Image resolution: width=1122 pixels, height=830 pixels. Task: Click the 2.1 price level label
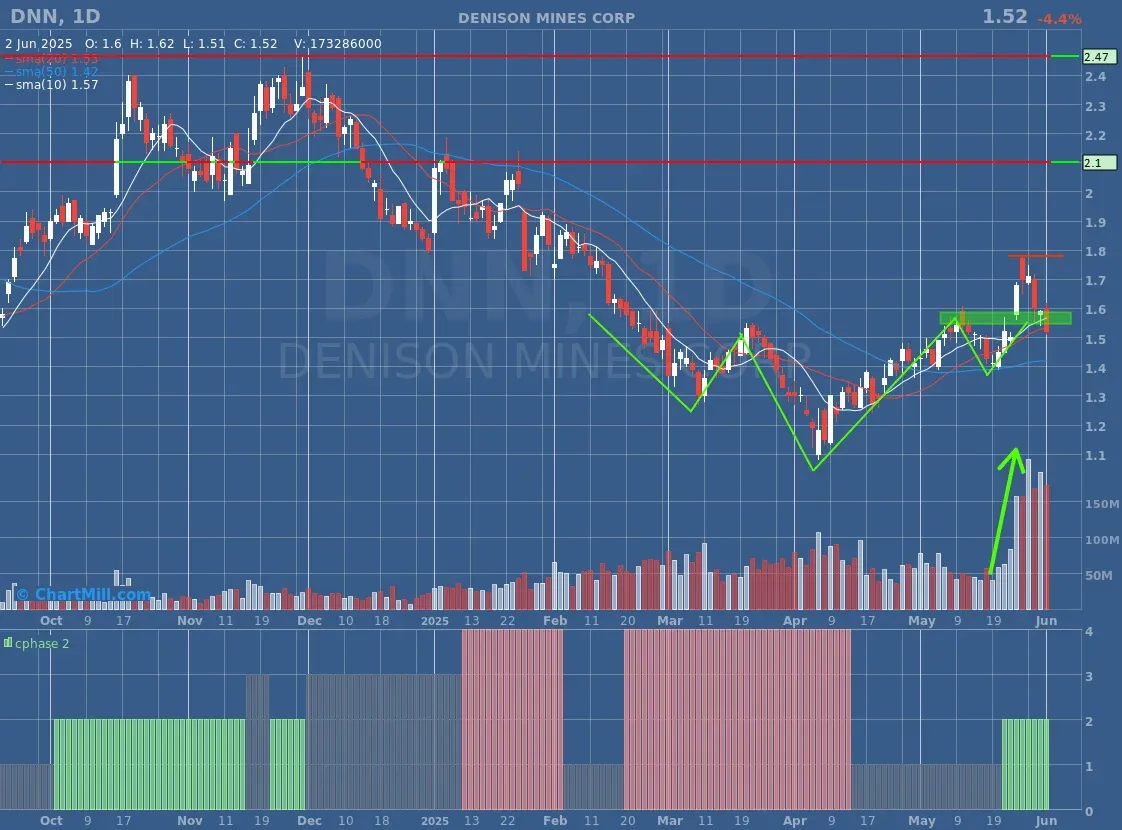click(x=1098, y=163)
